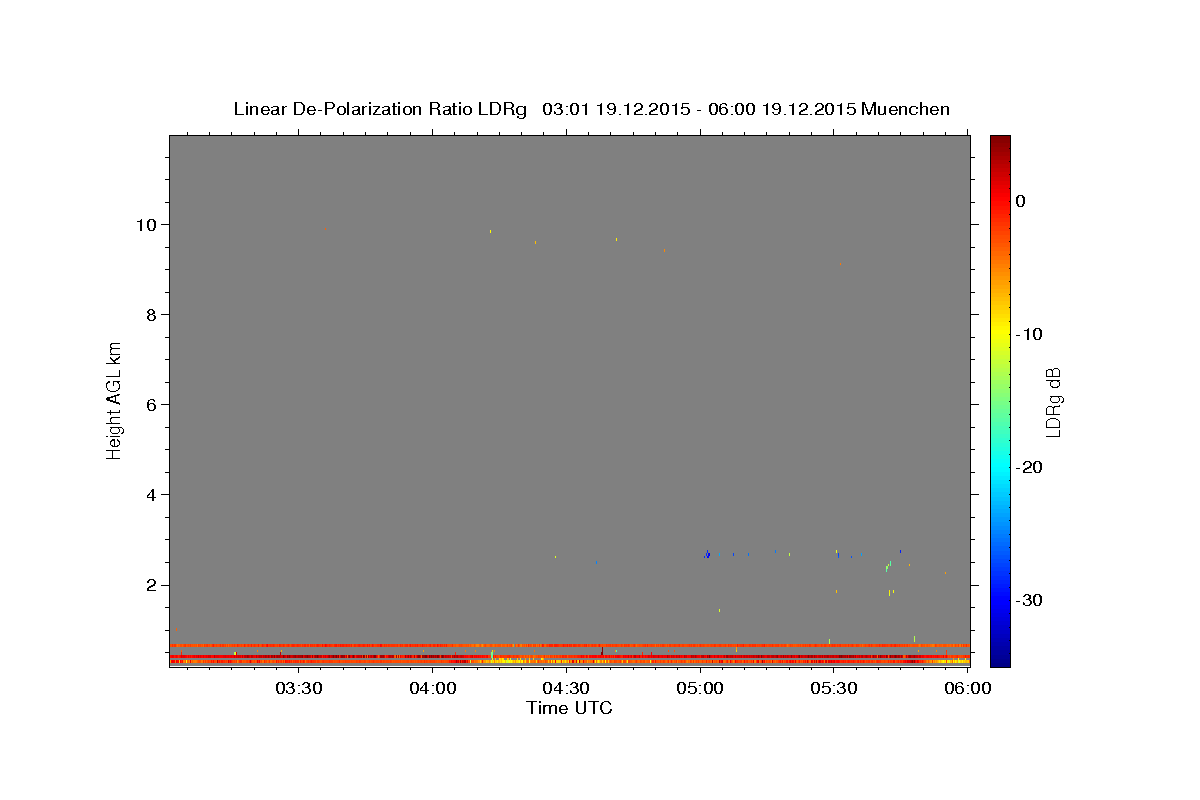This screenshot has width=1200, height=800.
Task: Click the yellow data point near 10 km at 04:13
Action: click(x=490, y=231)
